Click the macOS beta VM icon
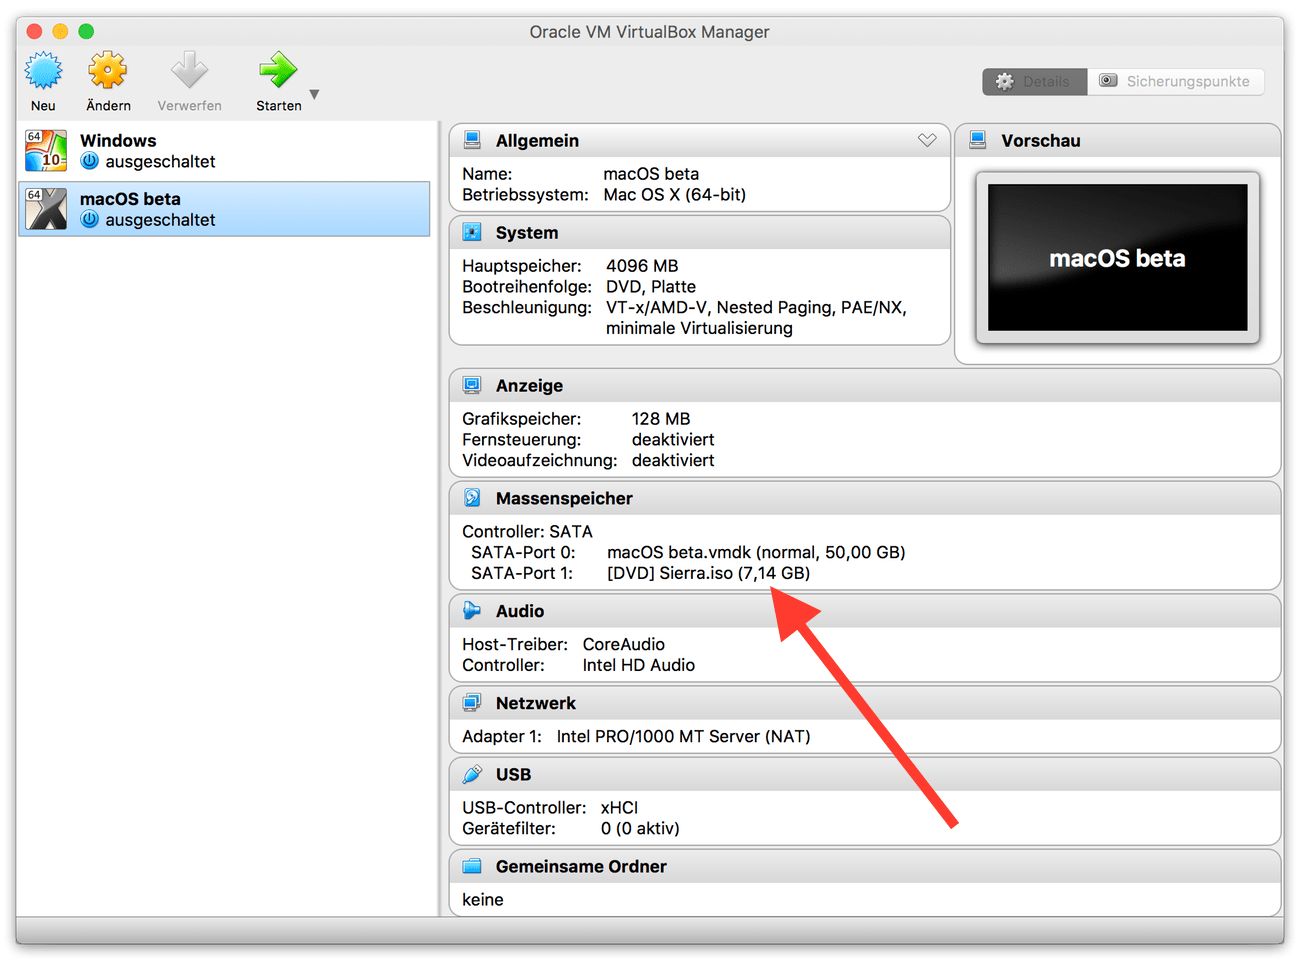This screenshot has width=1300, height=960. click(46, 209)
